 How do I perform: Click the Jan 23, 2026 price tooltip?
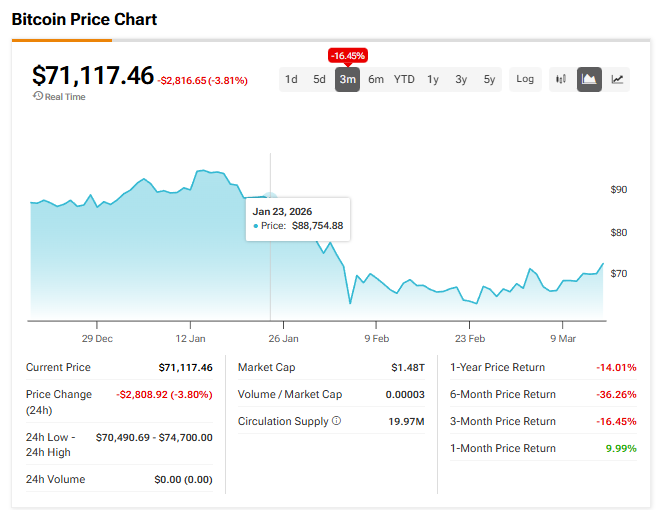(298, 218)
